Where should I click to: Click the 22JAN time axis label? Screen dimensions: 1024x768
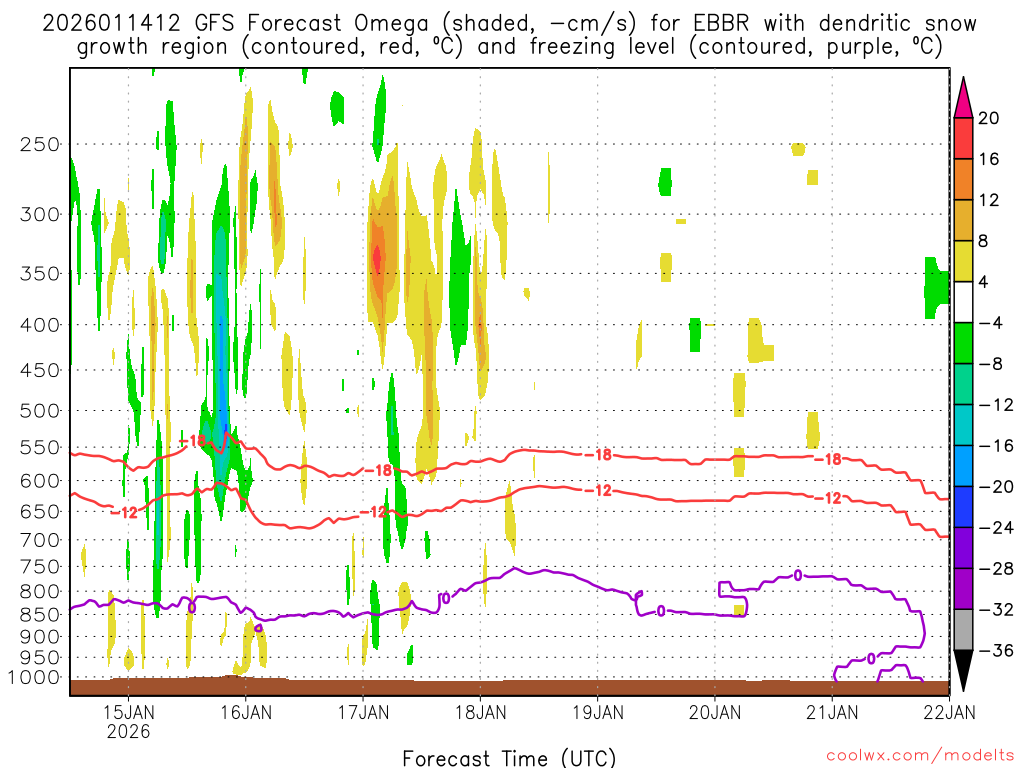(947, 712)
